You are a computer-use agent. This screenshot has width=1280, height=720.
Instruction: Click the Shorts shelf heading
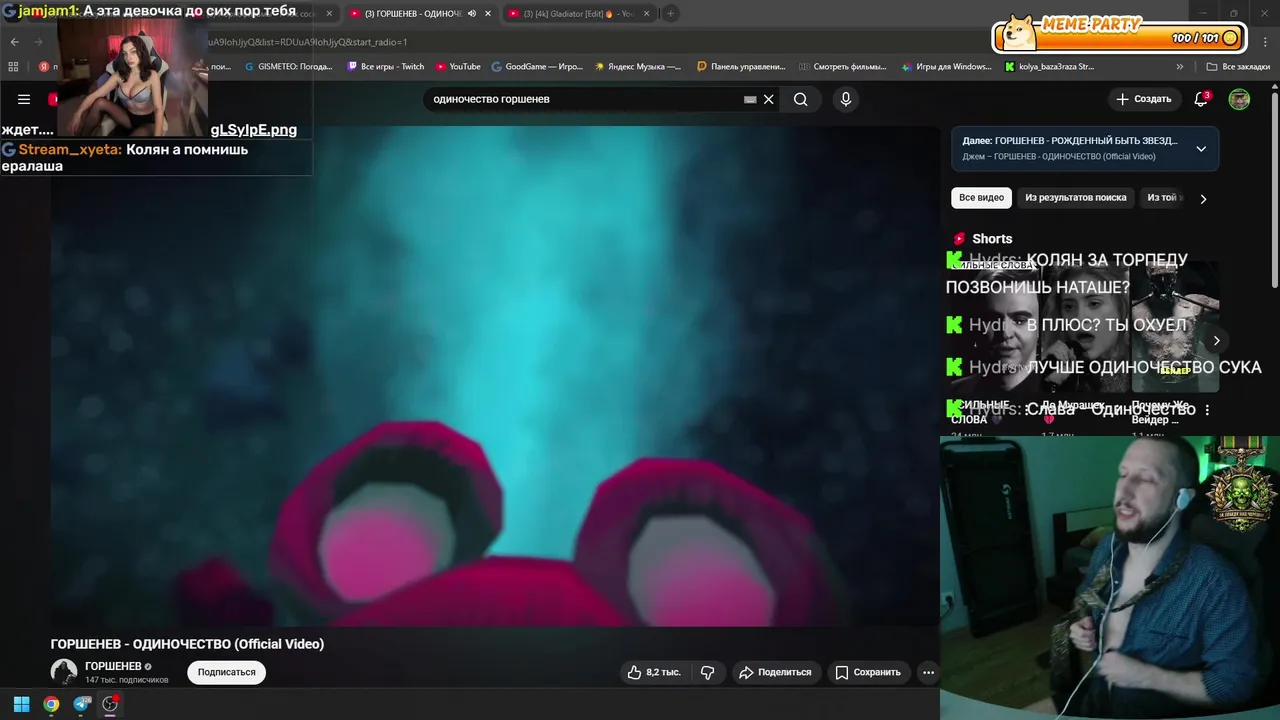click(992, 238)
